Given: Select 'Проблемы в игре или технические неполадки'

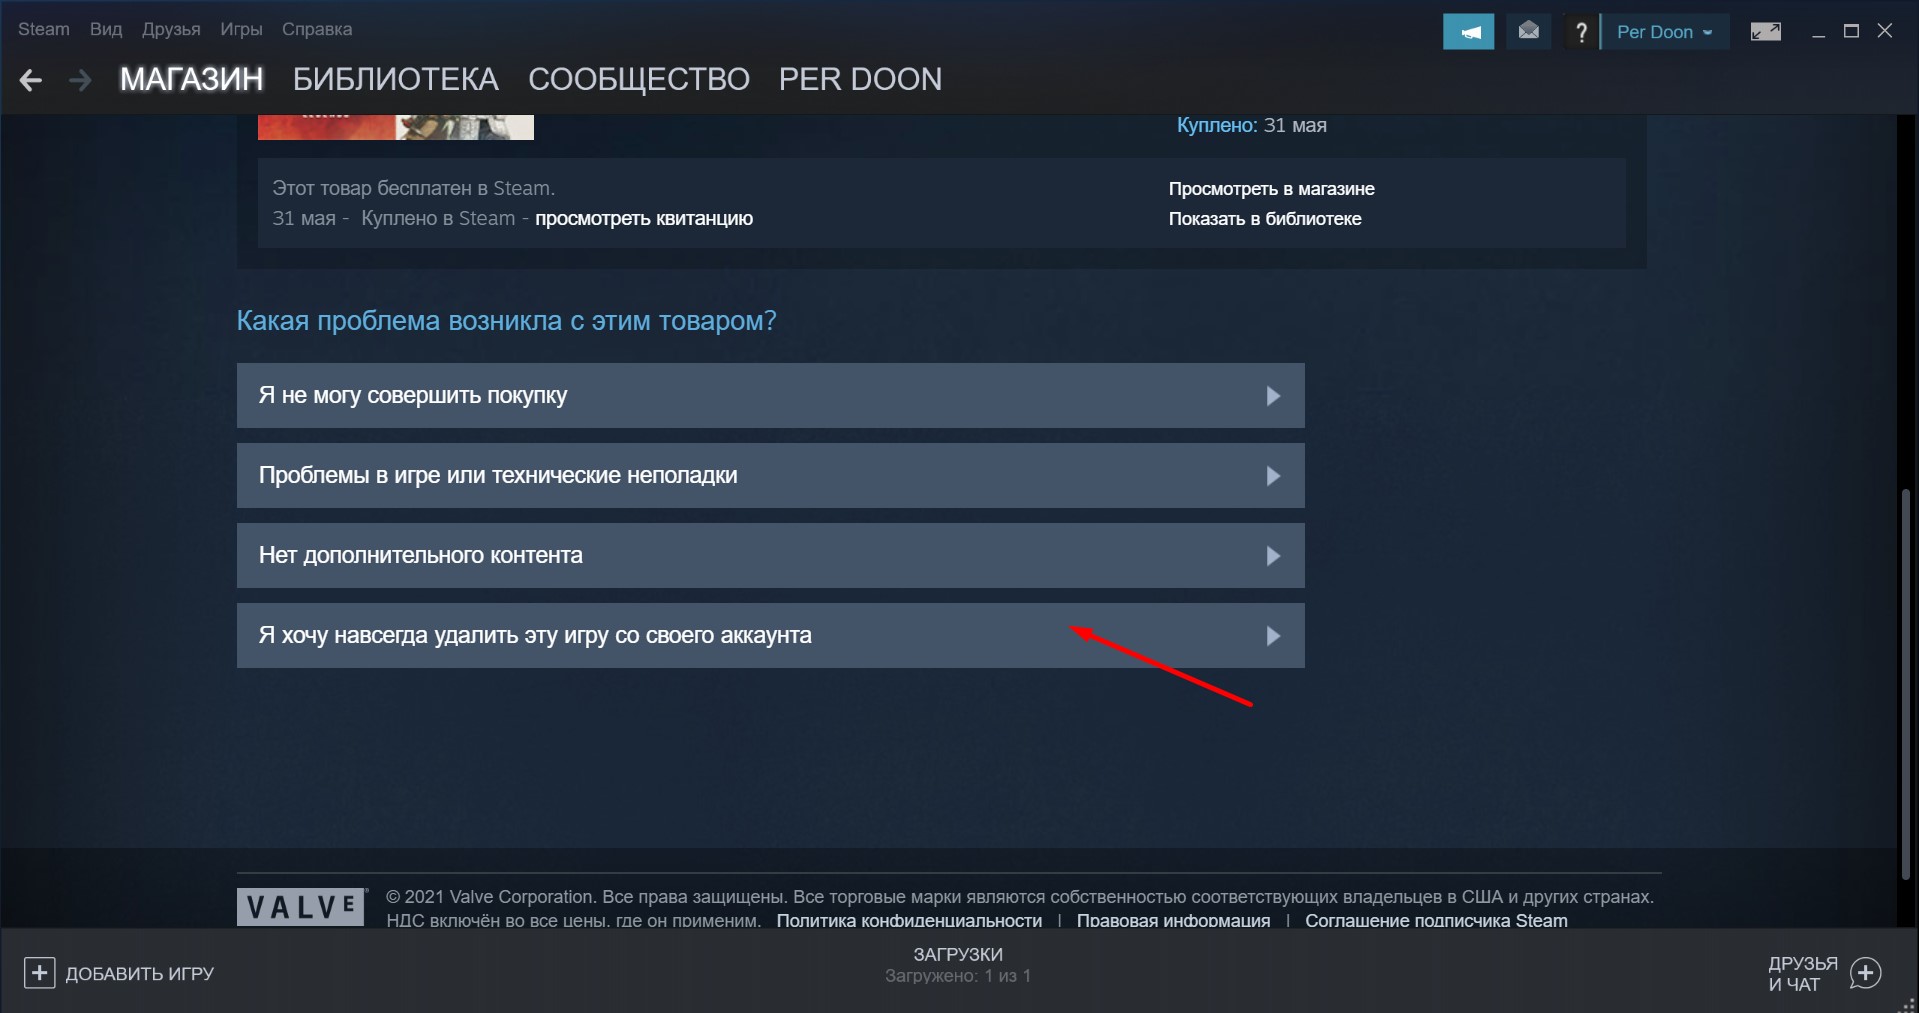Looking at the screenshot, I should [770, 475].
